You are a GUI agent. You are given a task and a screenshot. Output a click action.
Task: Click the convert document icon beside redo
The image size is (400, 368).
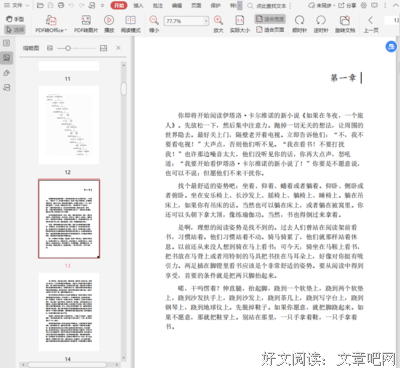[x=92, y=5]
